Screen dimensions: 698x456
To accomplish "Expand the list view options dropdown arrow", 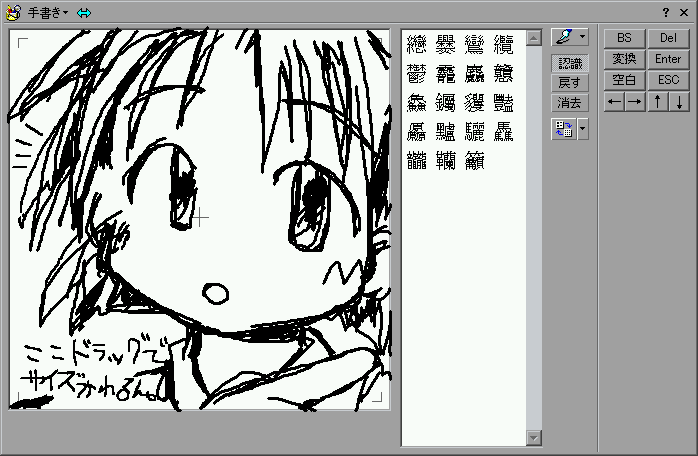I will (583, 129).
